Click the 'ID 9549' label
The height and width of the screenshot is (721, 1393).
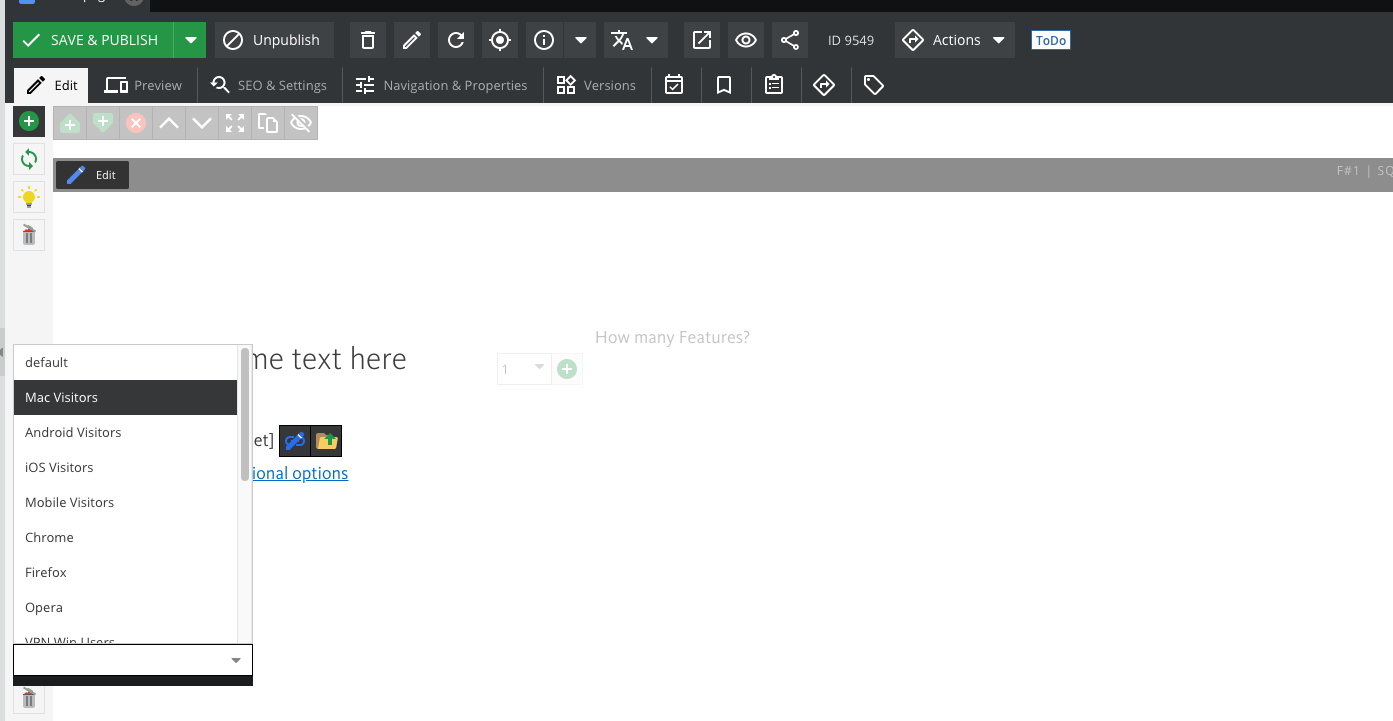click(x=851, y=40)
